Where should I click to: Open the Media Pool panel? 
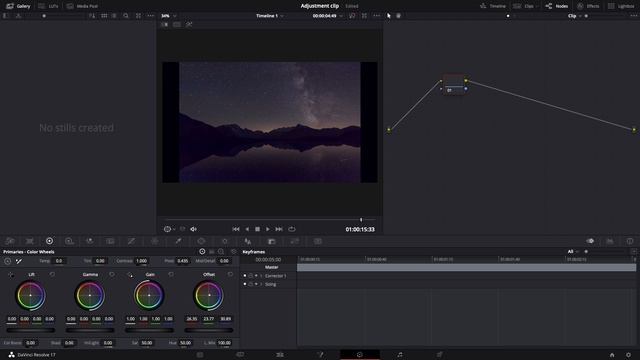click(82, 6)
